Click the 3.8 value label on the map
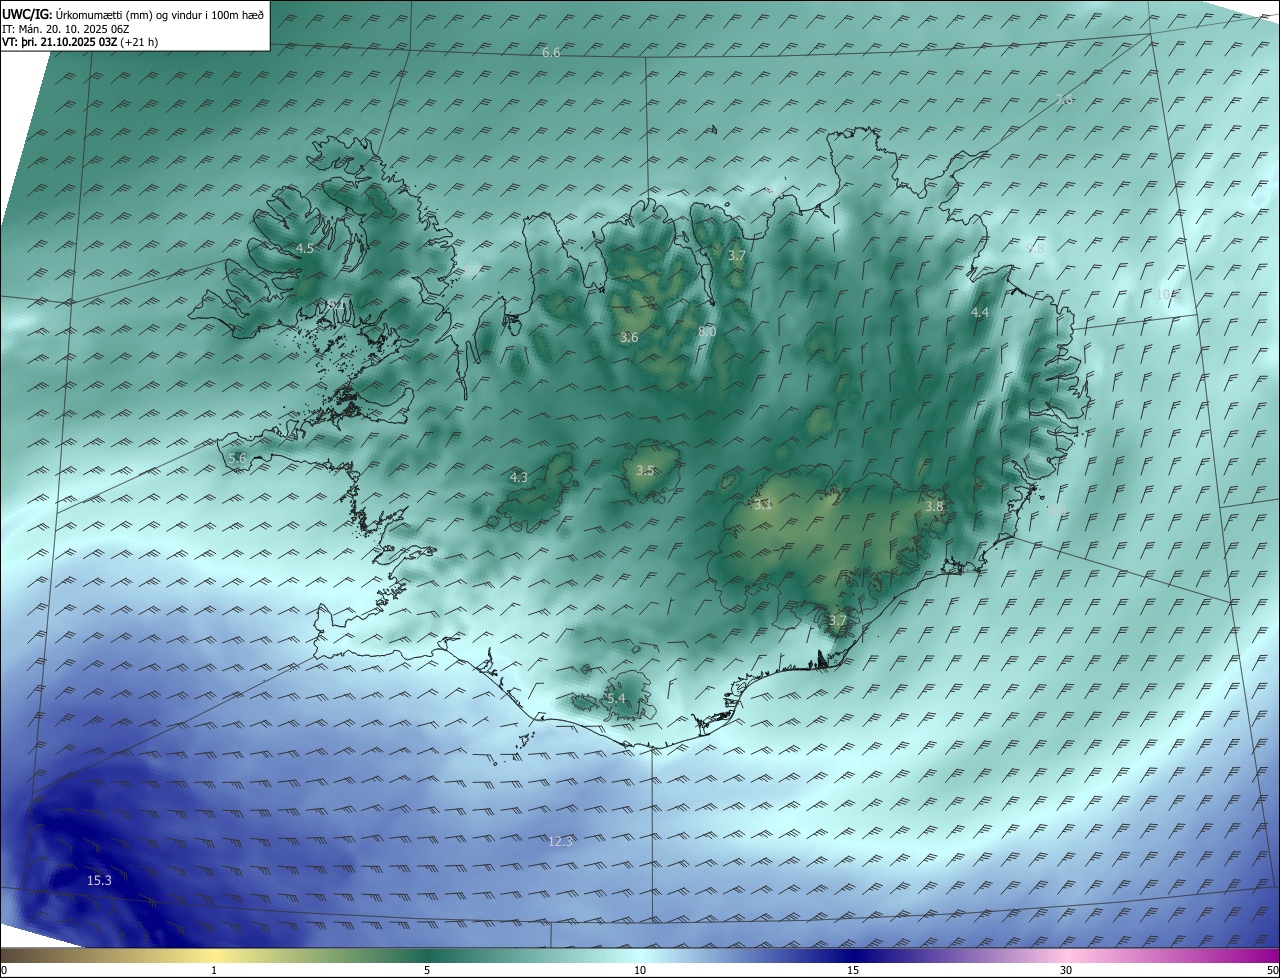The image size is (1280, 978). (934, 507)
